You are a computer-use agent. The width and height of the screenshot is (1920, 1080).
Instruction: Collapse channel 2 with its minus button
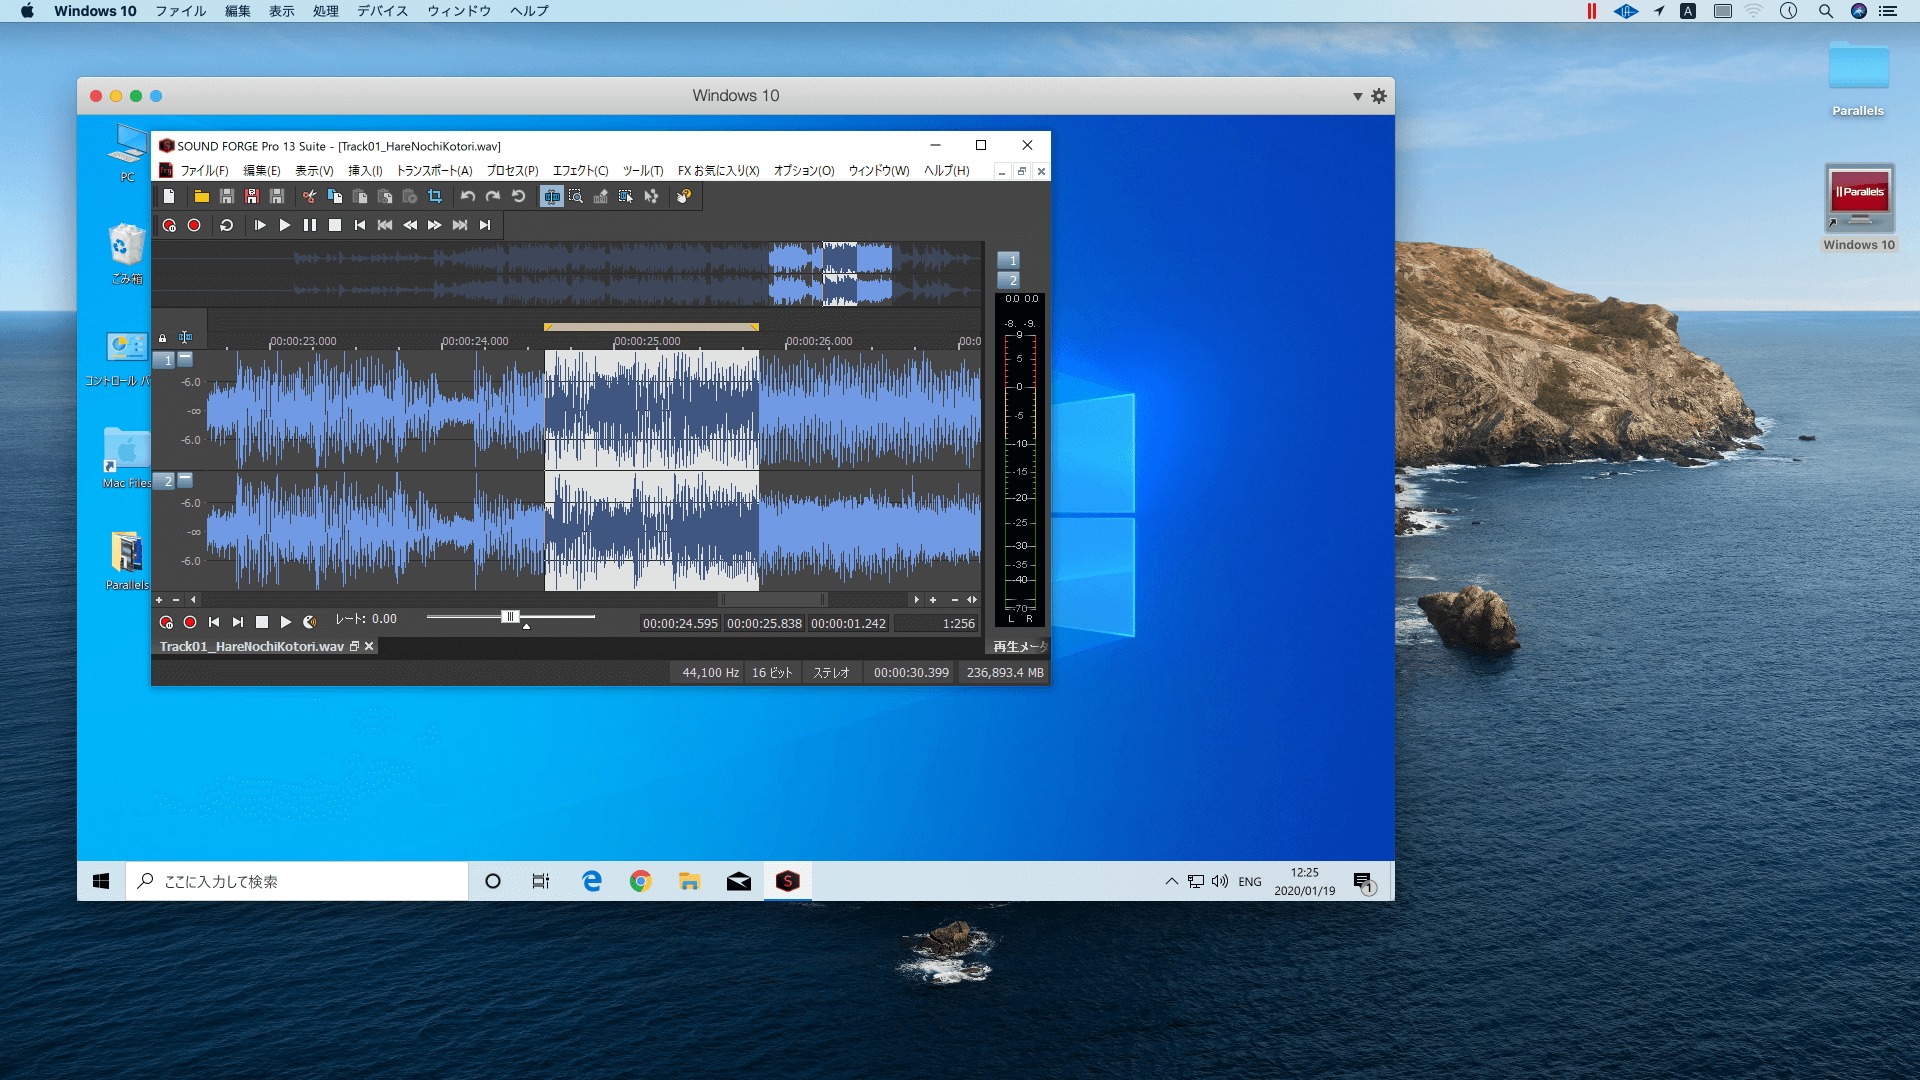point(185,480)
